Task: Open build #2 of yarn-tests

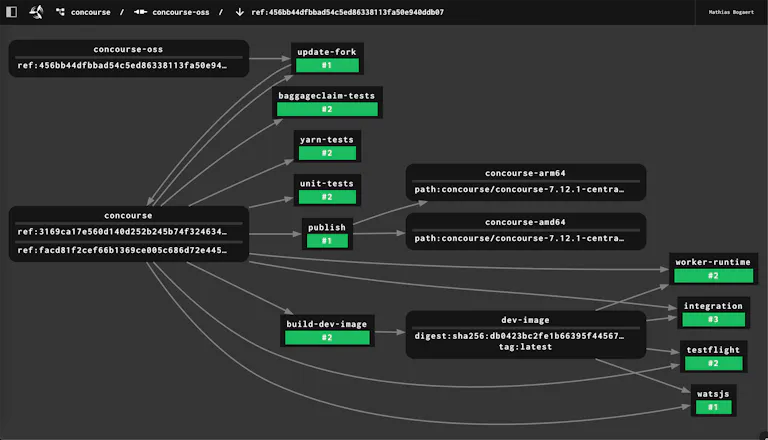Action: click(327, 153)
